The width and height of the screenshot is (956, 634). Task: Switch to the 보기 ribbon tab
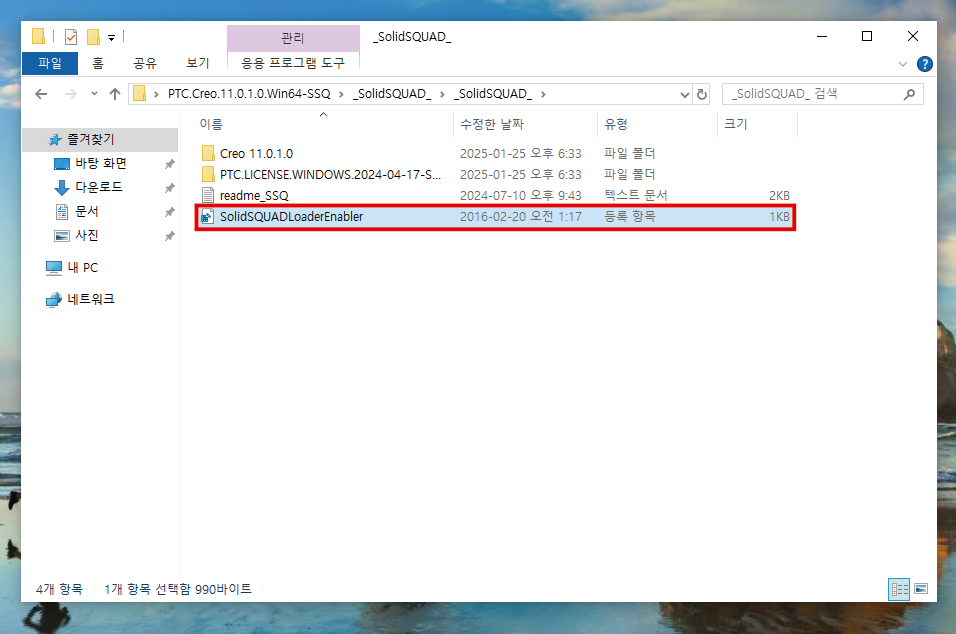coord(198,63)
